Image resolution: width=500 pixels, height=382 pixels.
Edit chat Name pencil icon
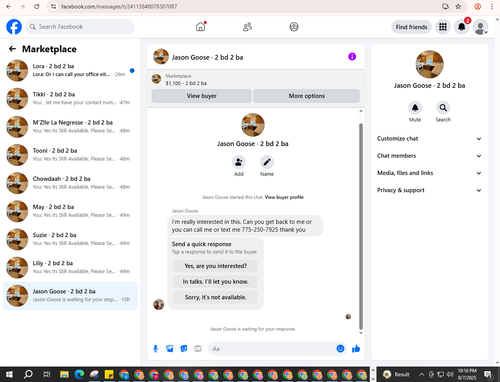[267, 162]
